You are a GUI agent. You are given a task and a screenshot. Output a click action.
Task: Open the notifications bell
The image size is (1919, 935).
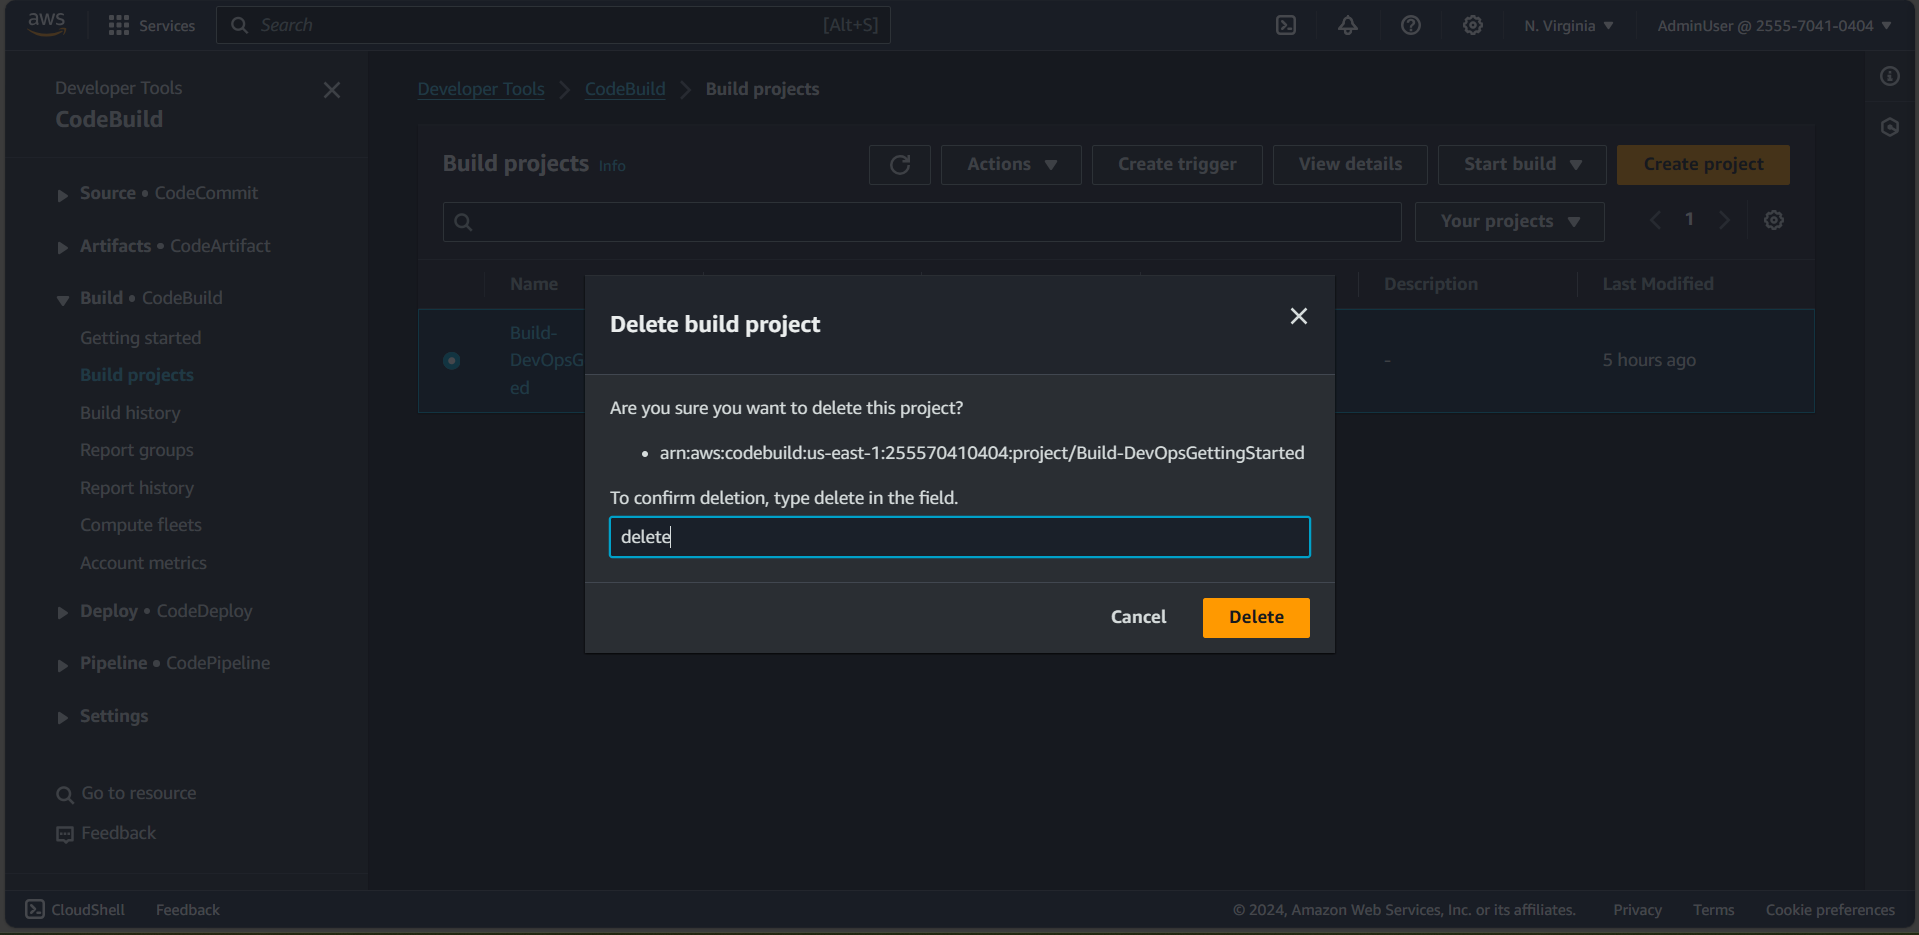(1348, 25)
